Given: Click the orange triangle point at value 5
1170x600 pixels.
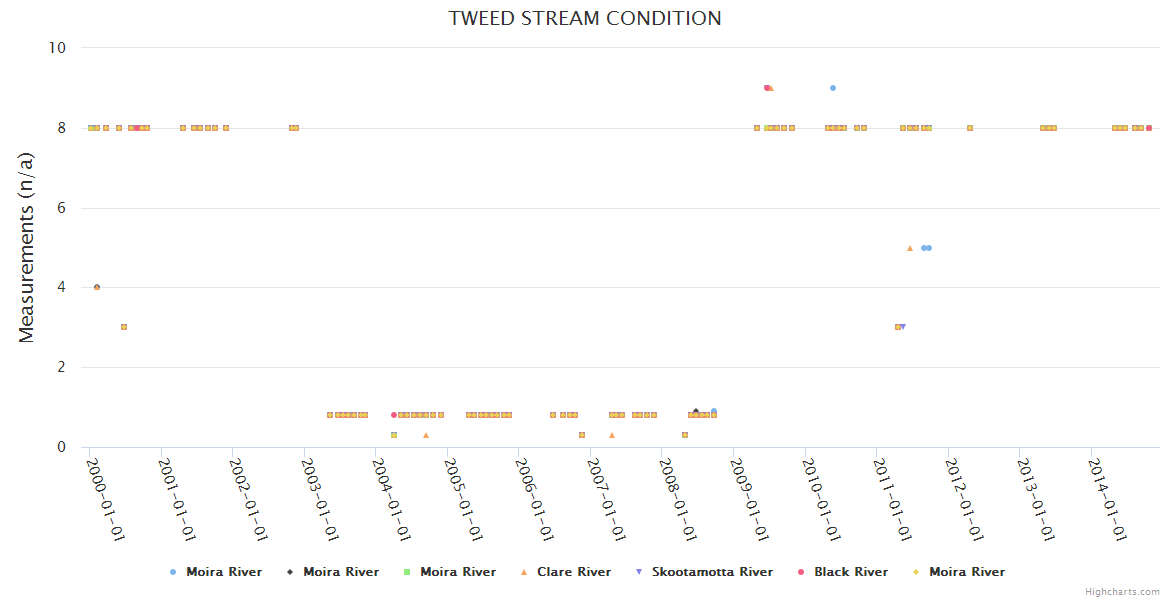Looking at the screenshot, I should point(910,248).
